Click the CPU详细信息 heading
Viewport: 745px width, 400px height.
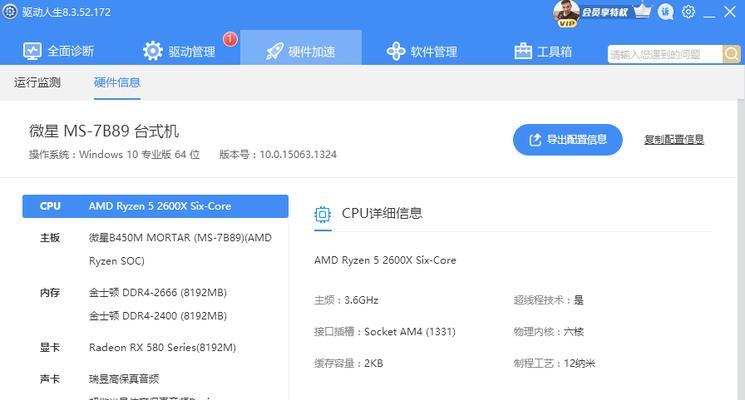pyautogui.click(x=382, y=213)
